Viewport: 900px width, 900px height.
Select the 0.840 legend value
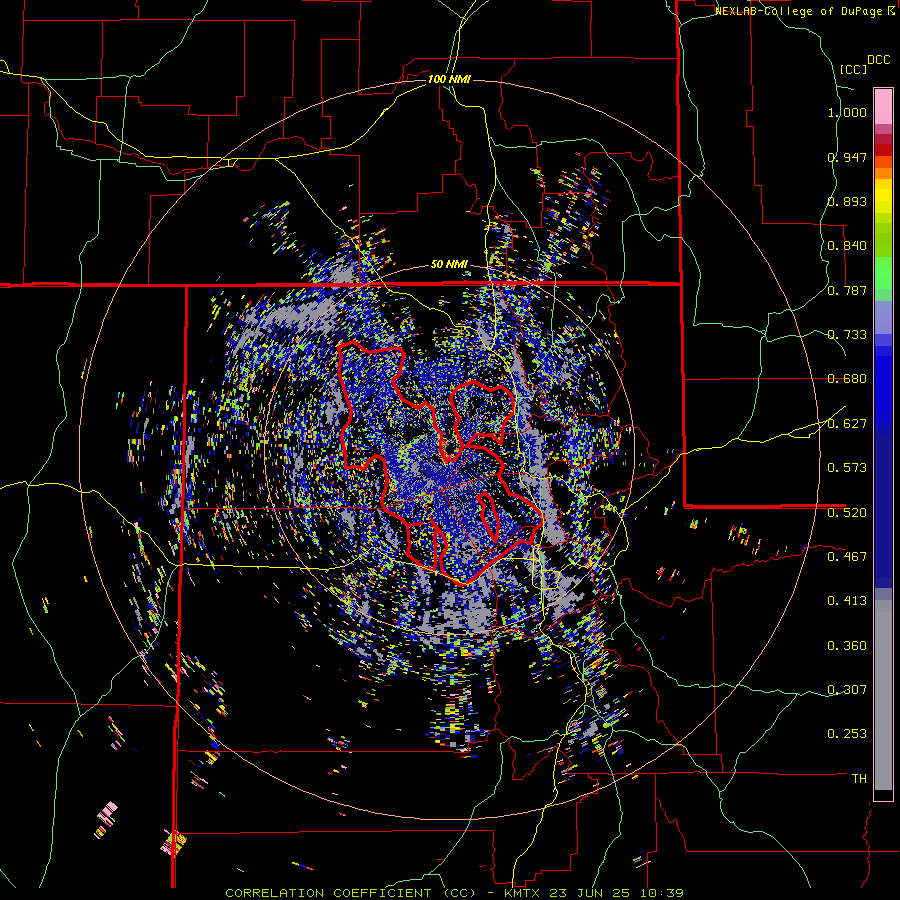pos(847,246)
